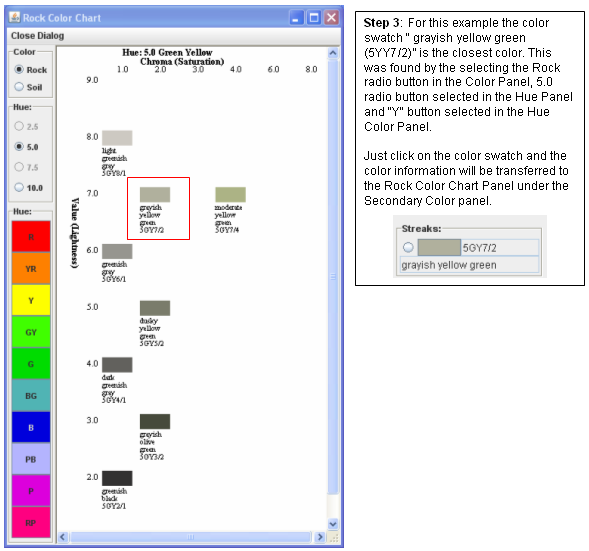Select the pink RP hue button
This screenshot has height=551, width=589.
click(31, 522)
